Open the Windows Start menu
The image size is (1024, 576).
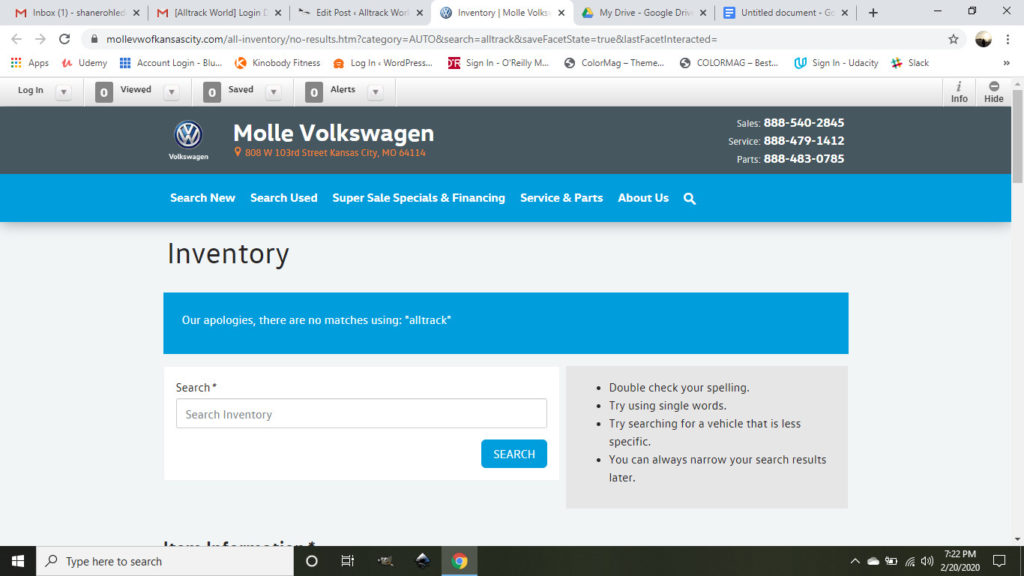18,561
